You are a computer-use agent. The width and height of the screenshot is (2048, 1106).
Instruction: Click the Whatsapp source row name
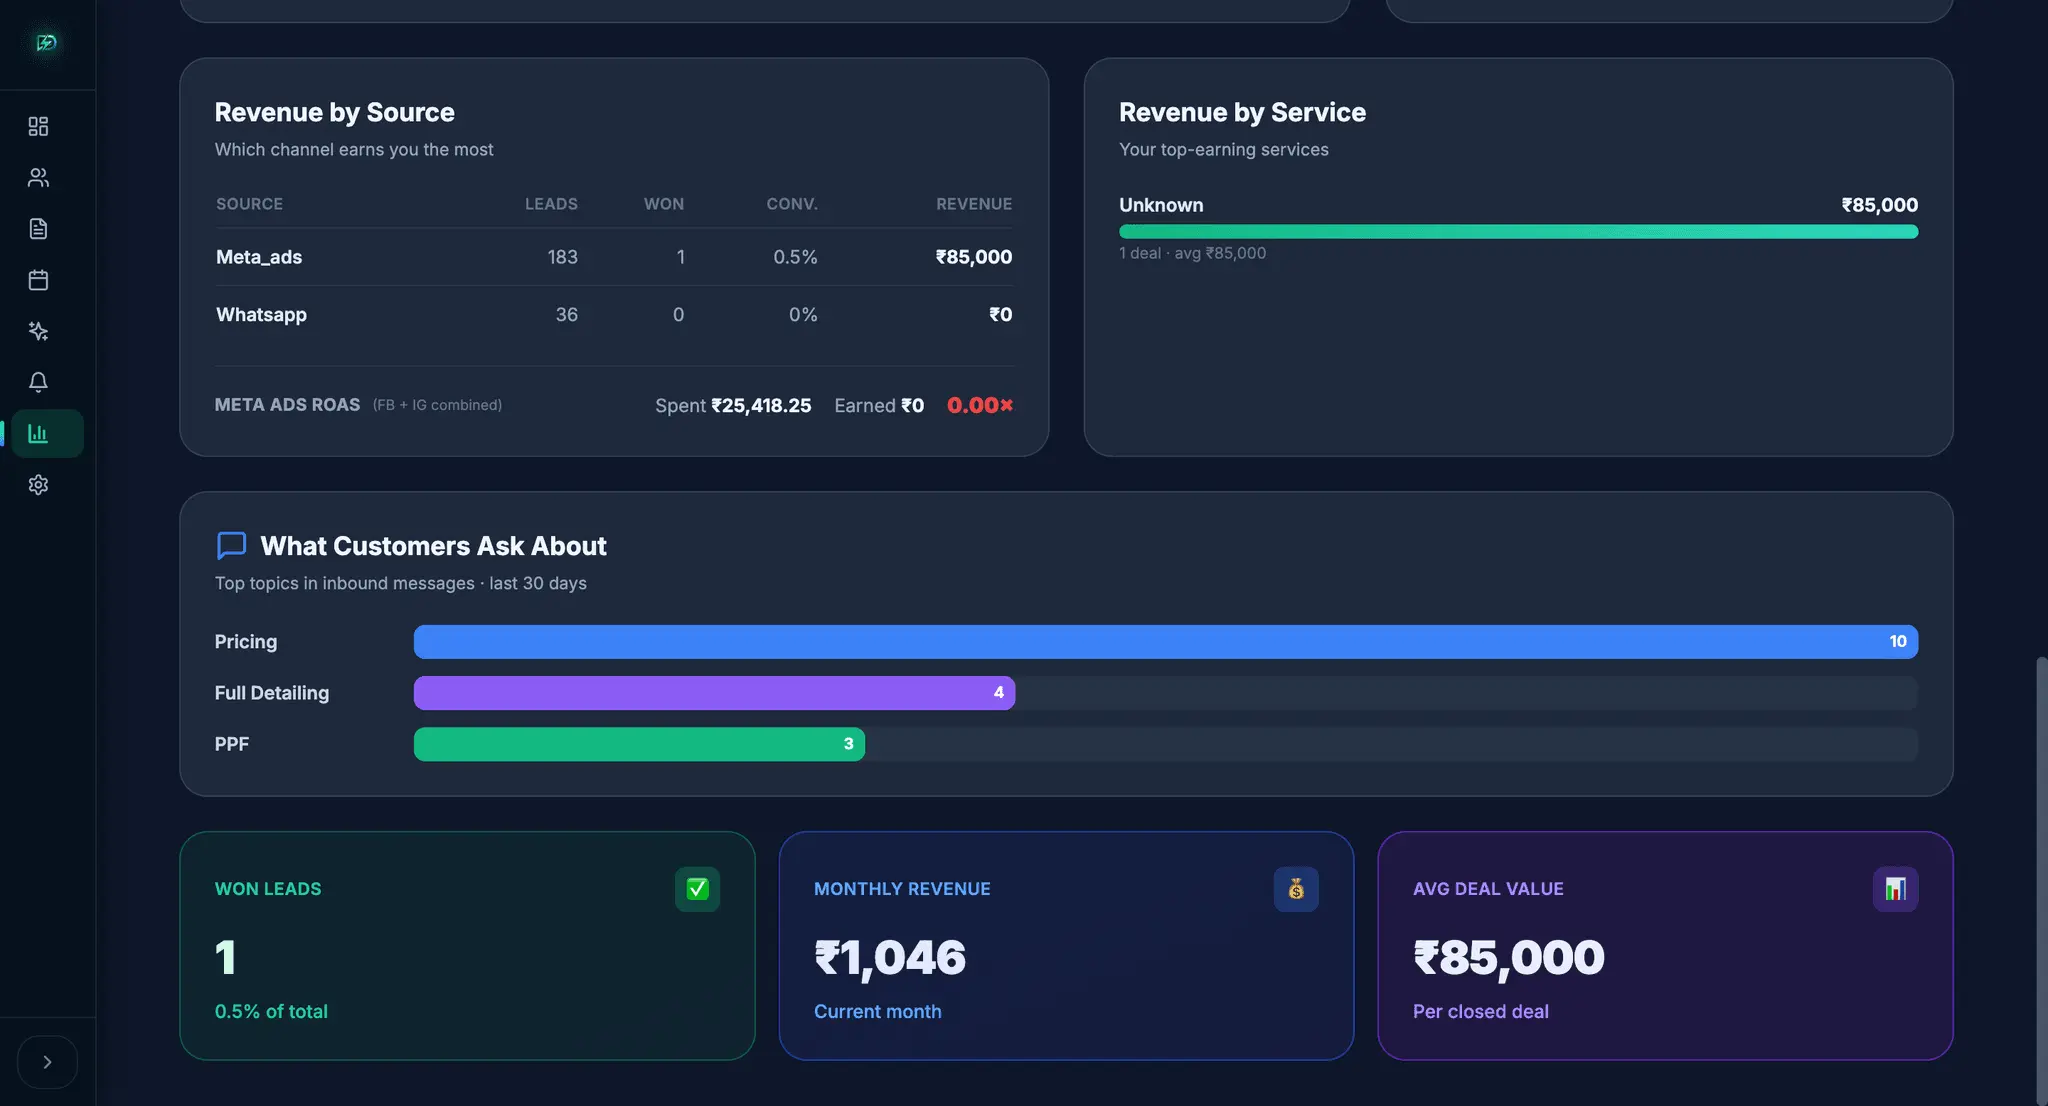click(x=261, y=315)
